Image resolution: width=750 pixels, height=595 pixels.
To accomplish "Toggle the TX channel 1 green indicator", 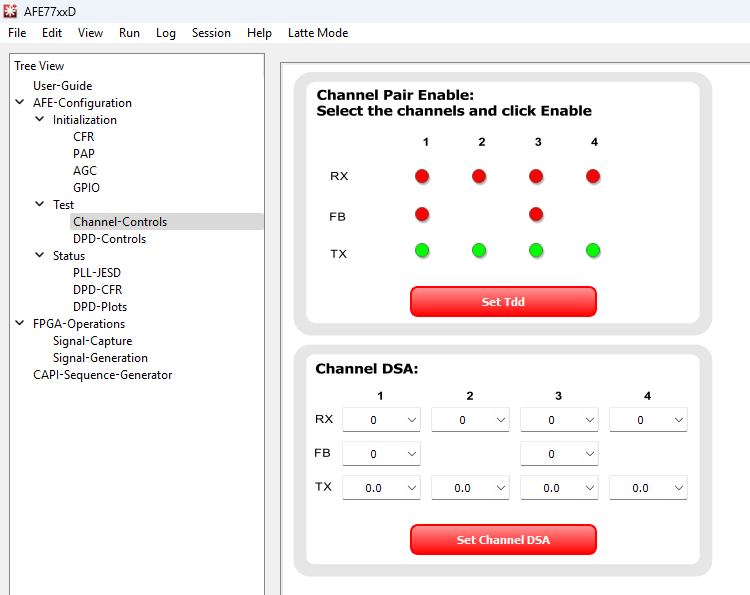I will tap(422, 250).
